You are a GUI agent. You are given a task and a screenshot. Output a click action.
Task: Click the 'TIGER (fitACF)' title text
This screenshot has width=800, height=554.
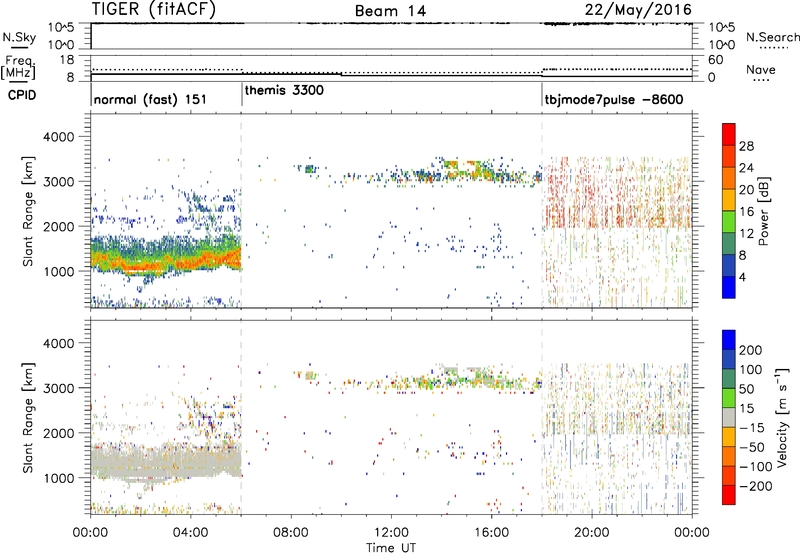[x=154, y=9]
